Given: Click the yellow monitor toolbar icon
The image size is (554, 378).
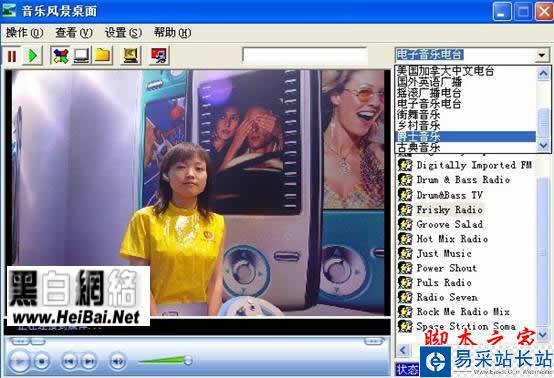Looking at the screenshot, I should pyautogui.click(x=130, y=56).
